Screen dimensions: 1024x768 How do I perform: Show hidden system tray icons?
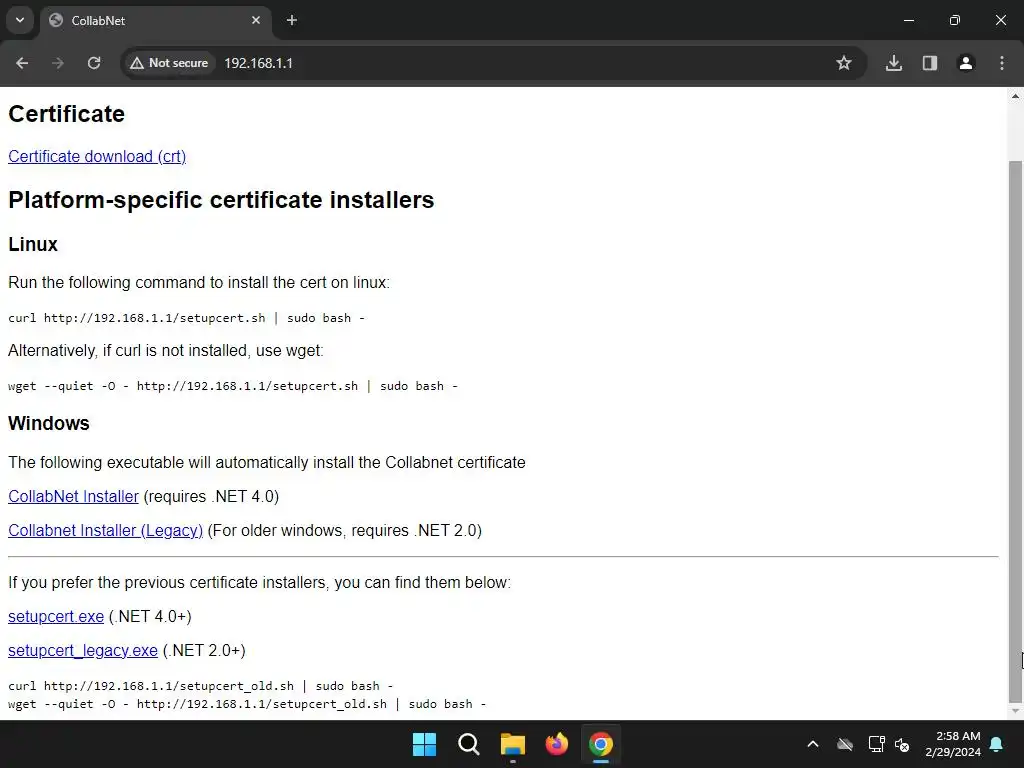coord(813,744)
